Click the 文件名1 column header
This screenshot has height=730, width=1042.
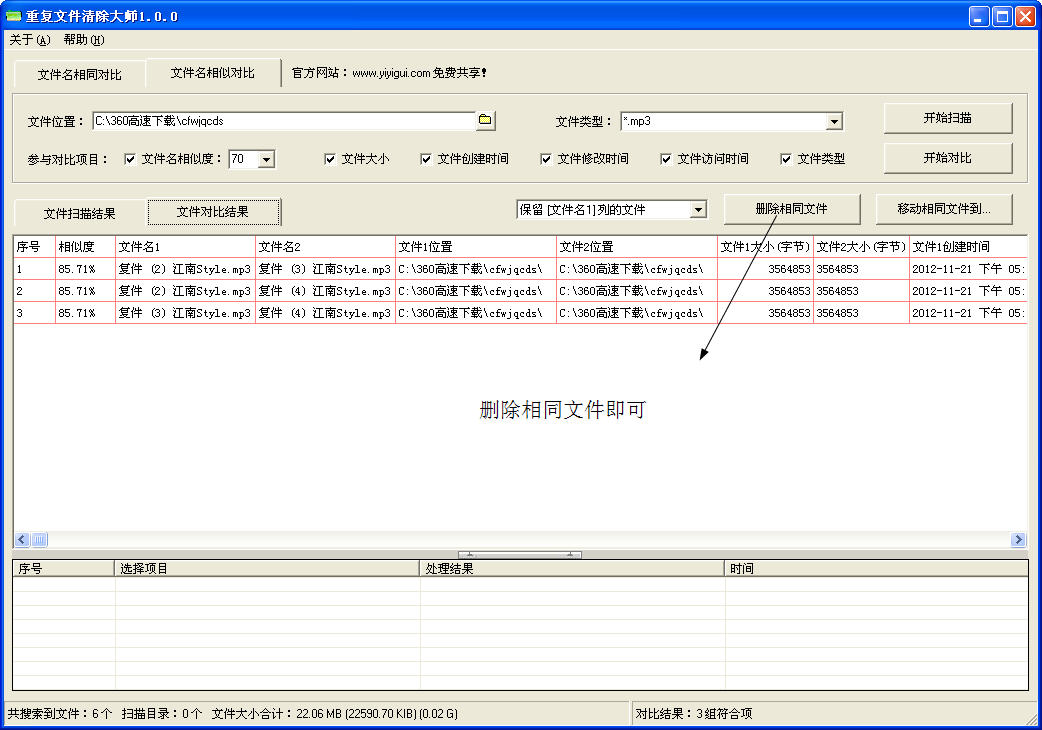click(x=185, y=246)
